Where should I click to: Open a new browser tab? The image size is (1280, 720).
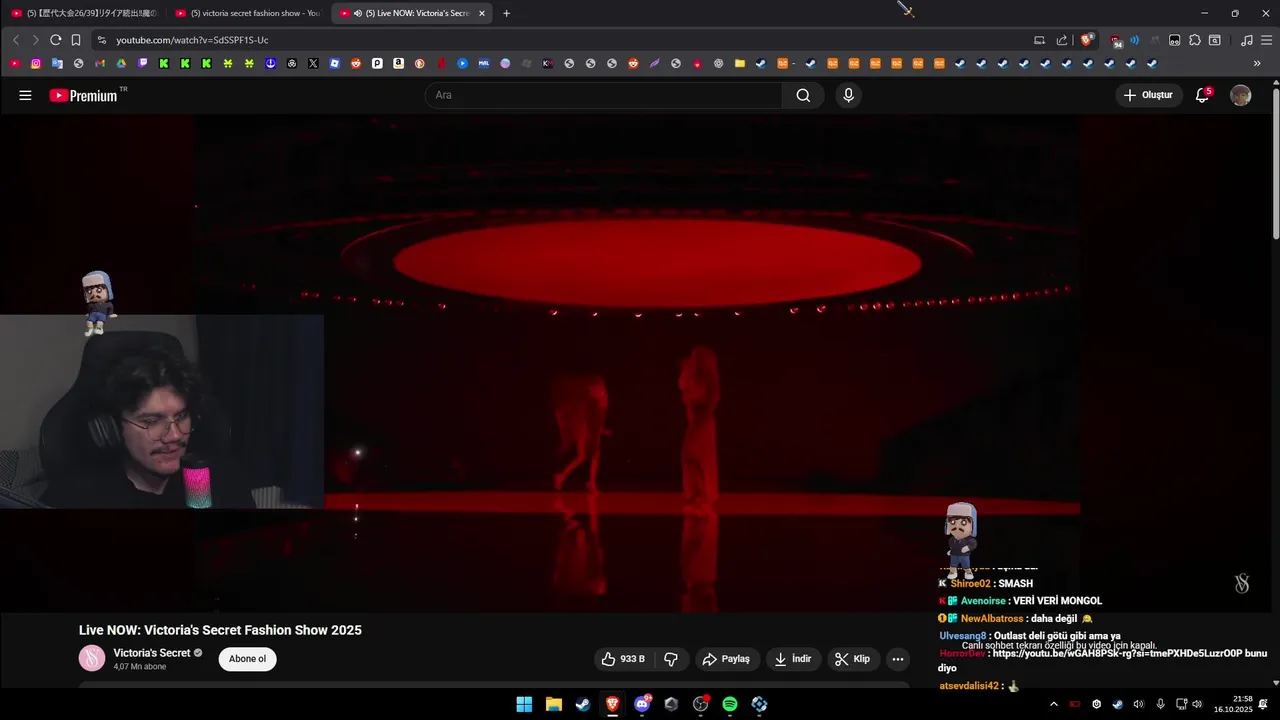(506, 13)
